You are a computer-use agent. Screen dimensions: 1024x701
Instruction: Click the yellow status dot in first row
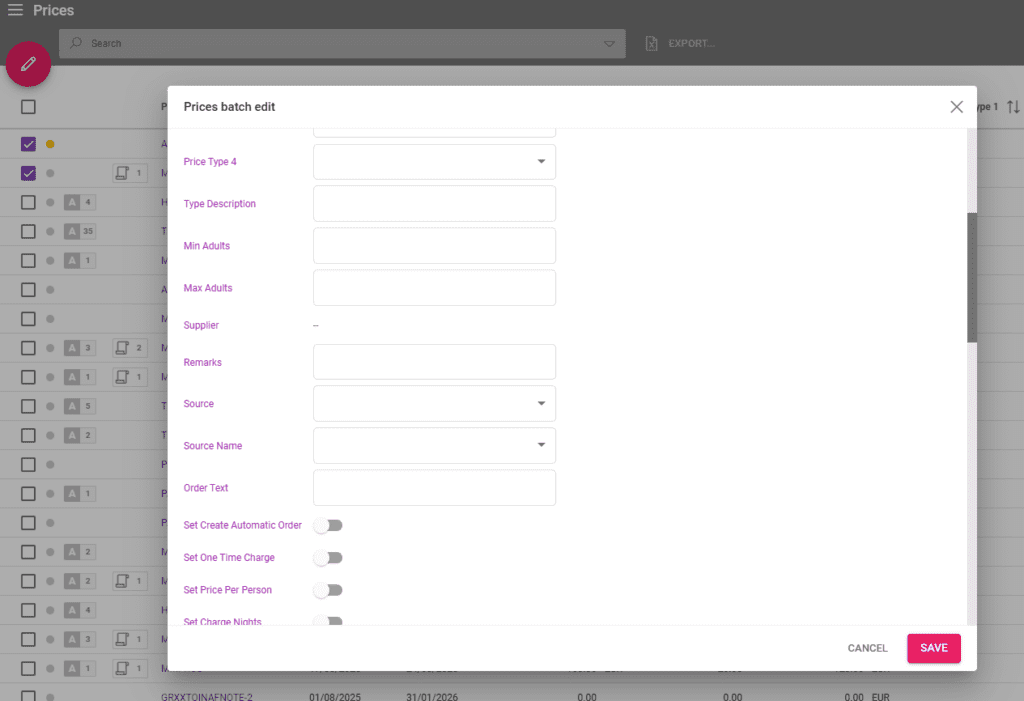(x=50, y=144)
